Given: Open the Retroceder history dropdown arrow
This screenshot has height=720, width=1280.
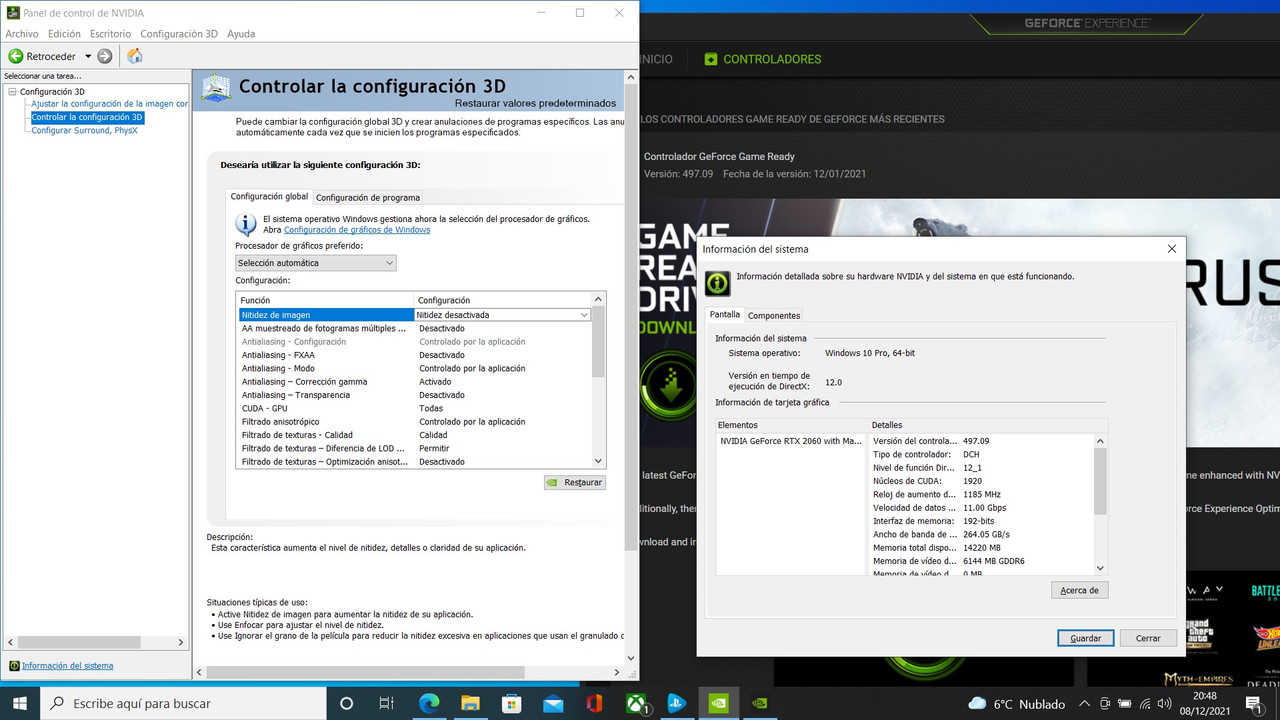Looking at the screenshot, I should point(88,56).
